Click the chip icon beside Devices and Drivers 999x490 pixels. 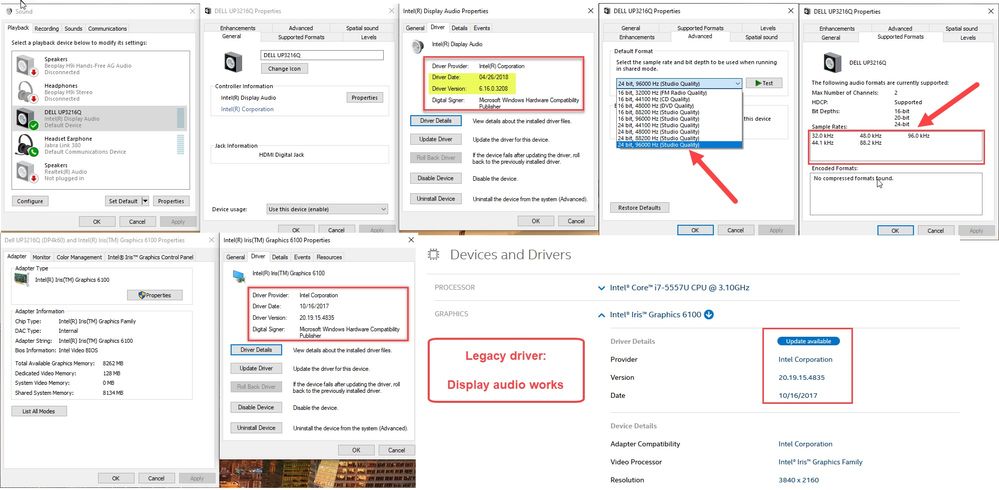(434, 255)
